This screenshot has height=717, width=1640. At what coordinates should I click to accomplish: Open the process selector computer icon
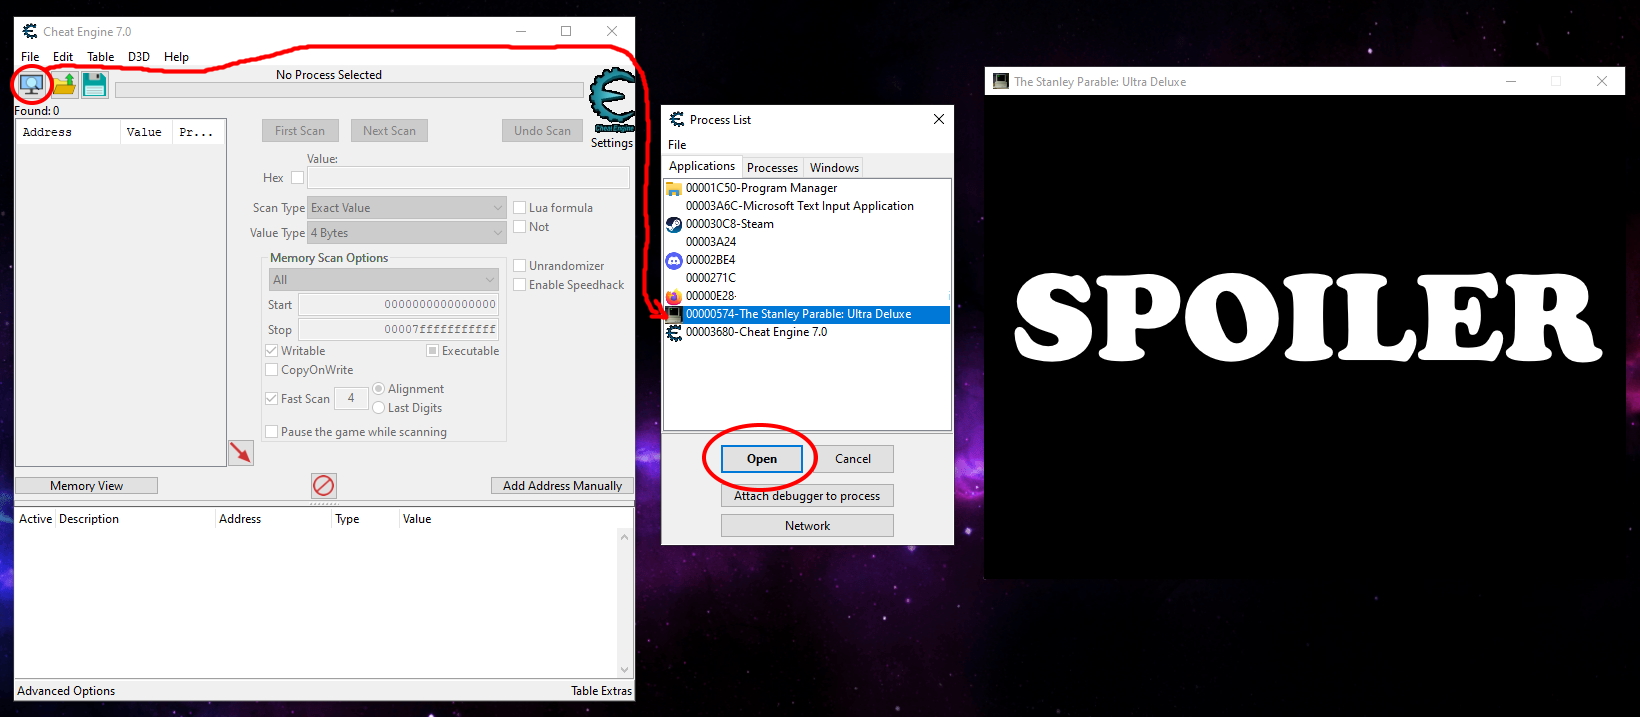(32, 85)
